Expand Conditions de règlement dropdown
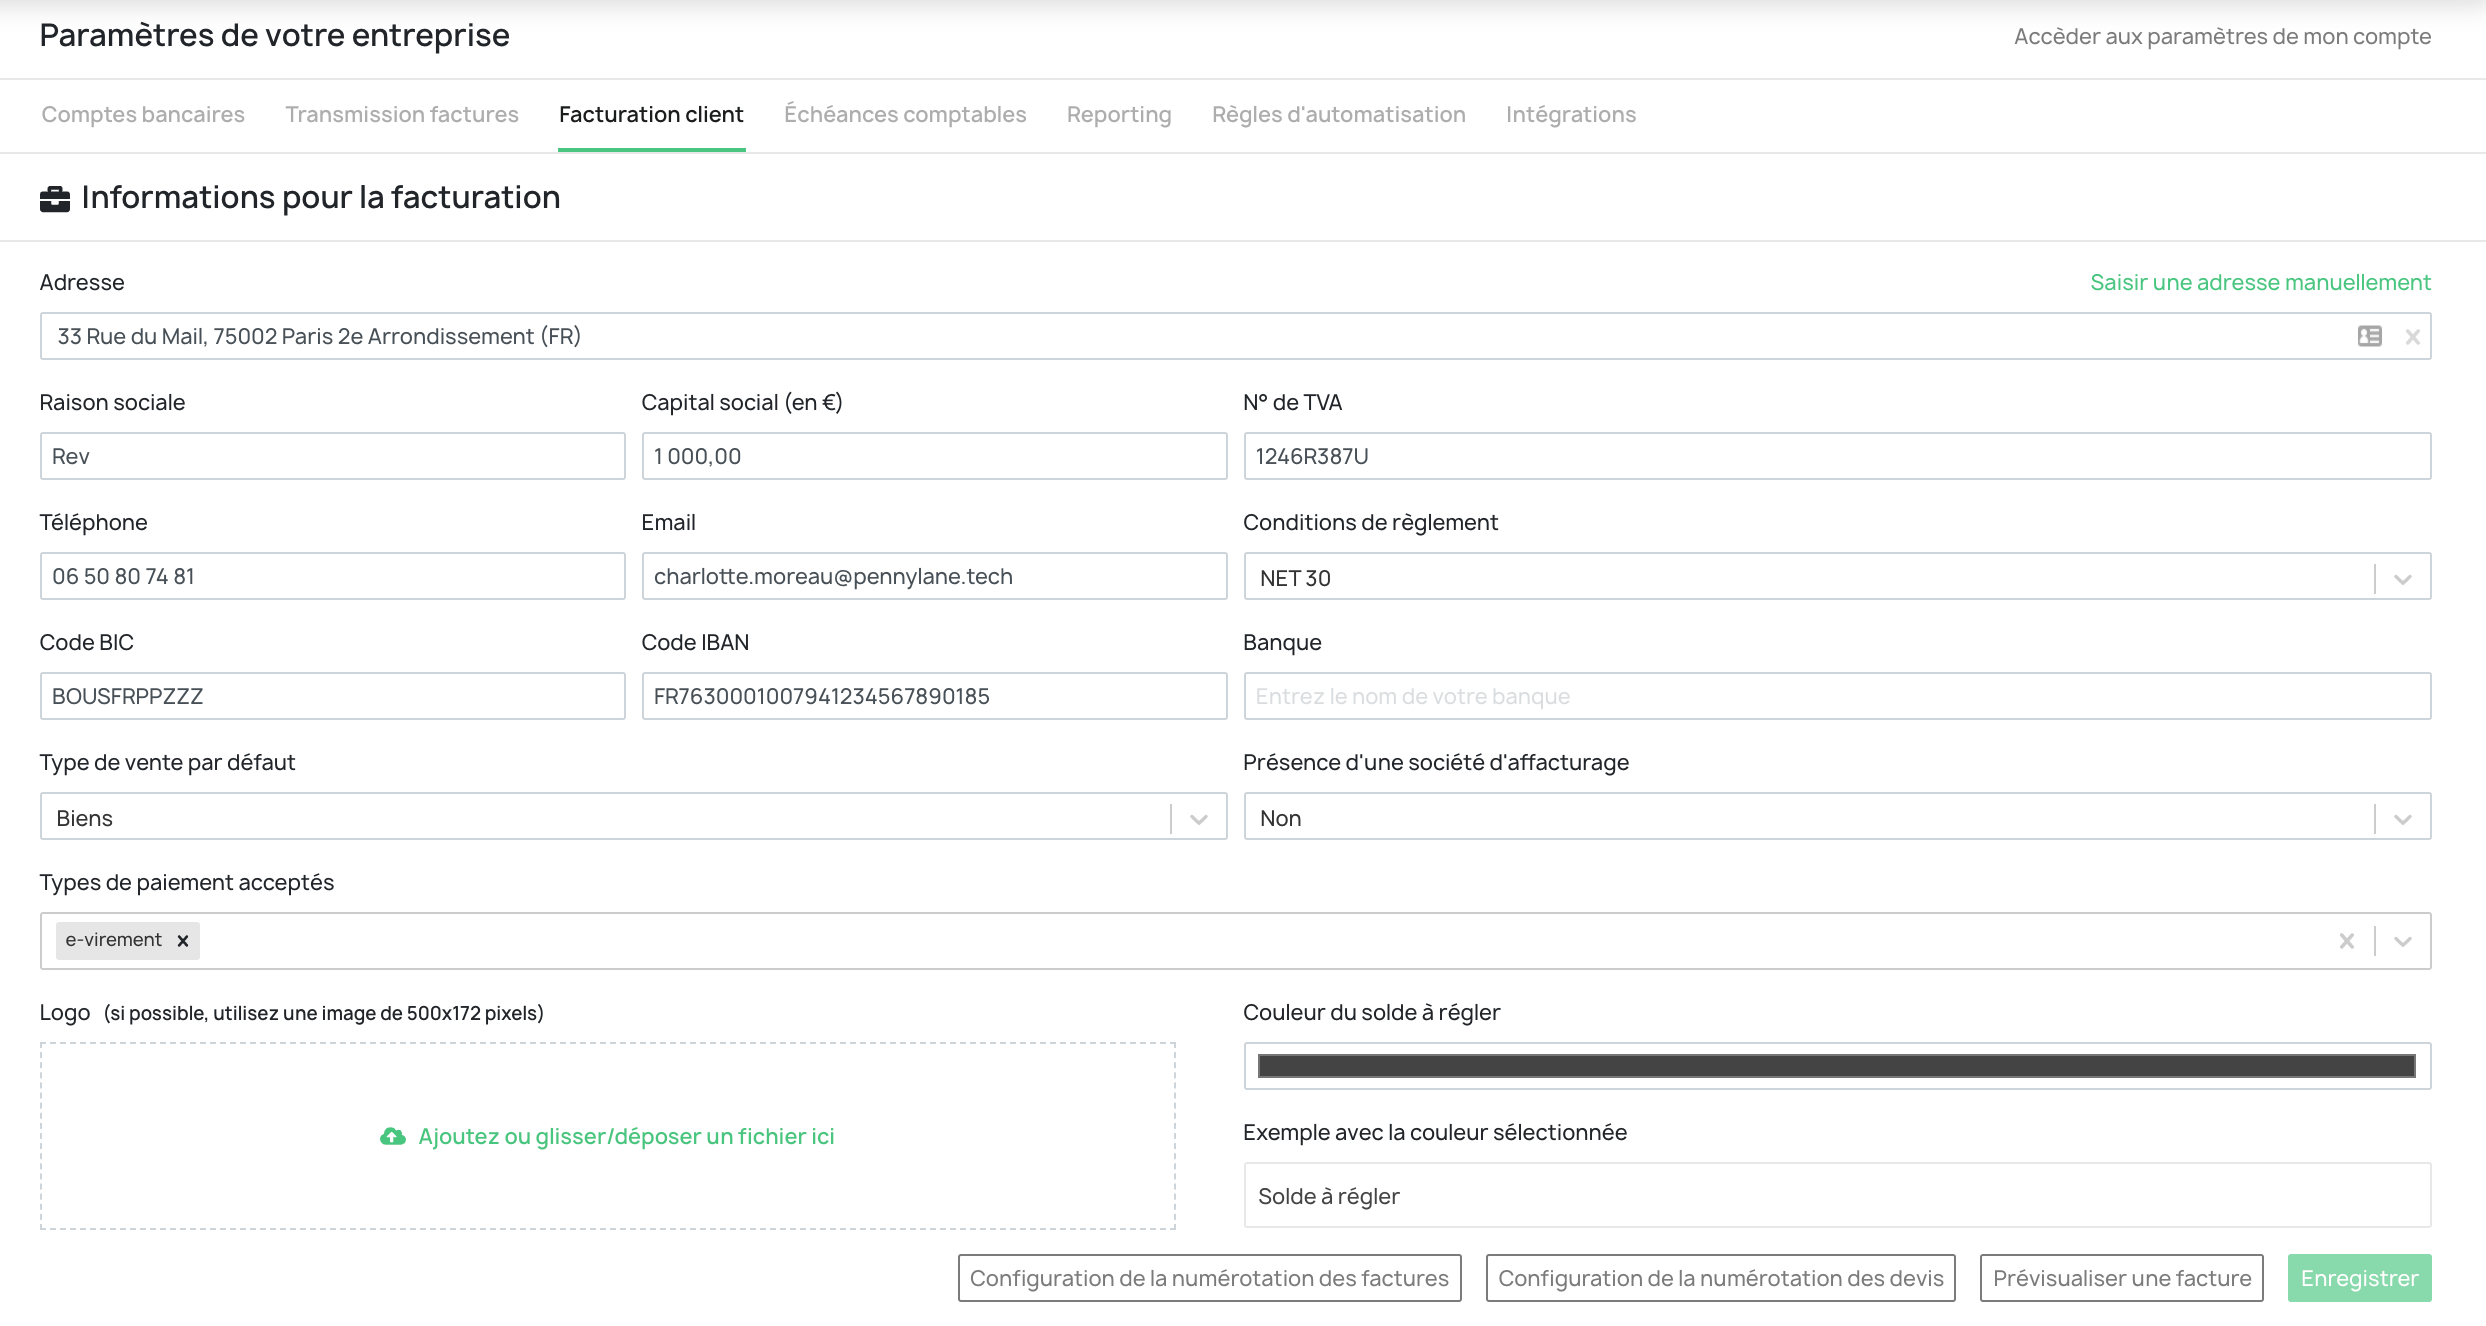Image resolution: width=2486 pixels, height=1326 pixels. pyautogui.click(x=2402, y=578)
